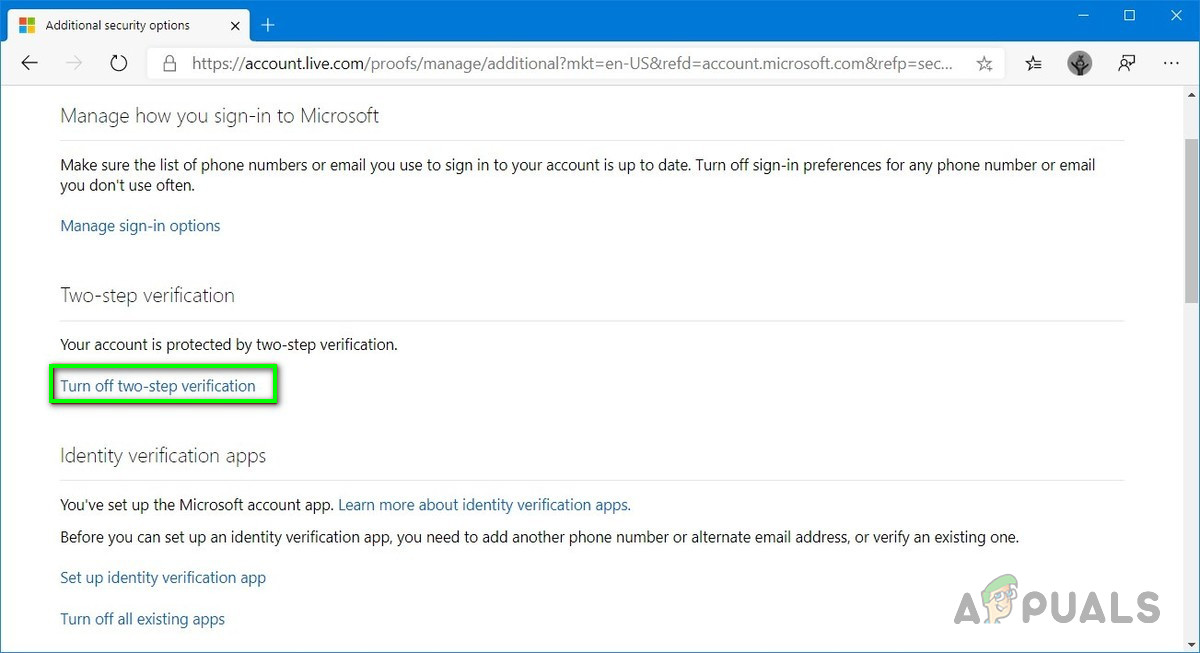1200x653 pixels.
Task: Click the scrollbar up arrow
Action: pos(1191,96)
